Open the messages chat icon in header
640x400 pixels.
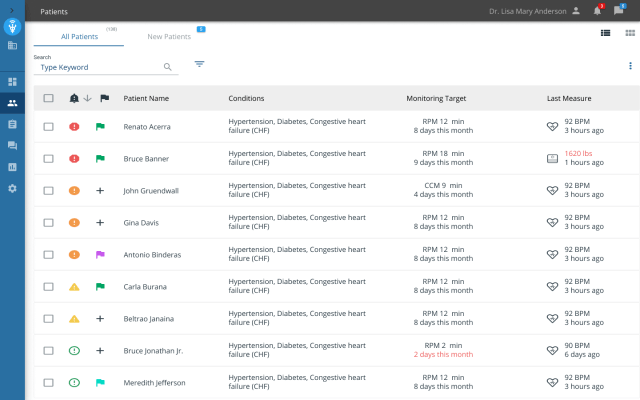pyautogui.click(x=618, y=11)
